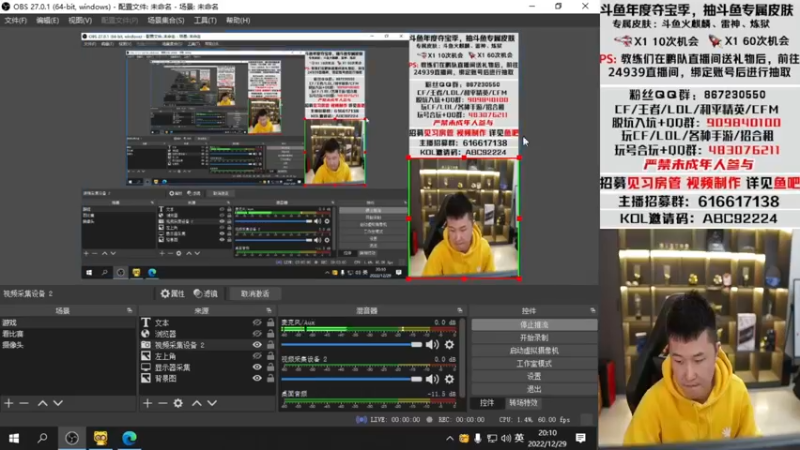Lock the 背景图 source
This screenshot has height=450, width=800.
(270, 379)
